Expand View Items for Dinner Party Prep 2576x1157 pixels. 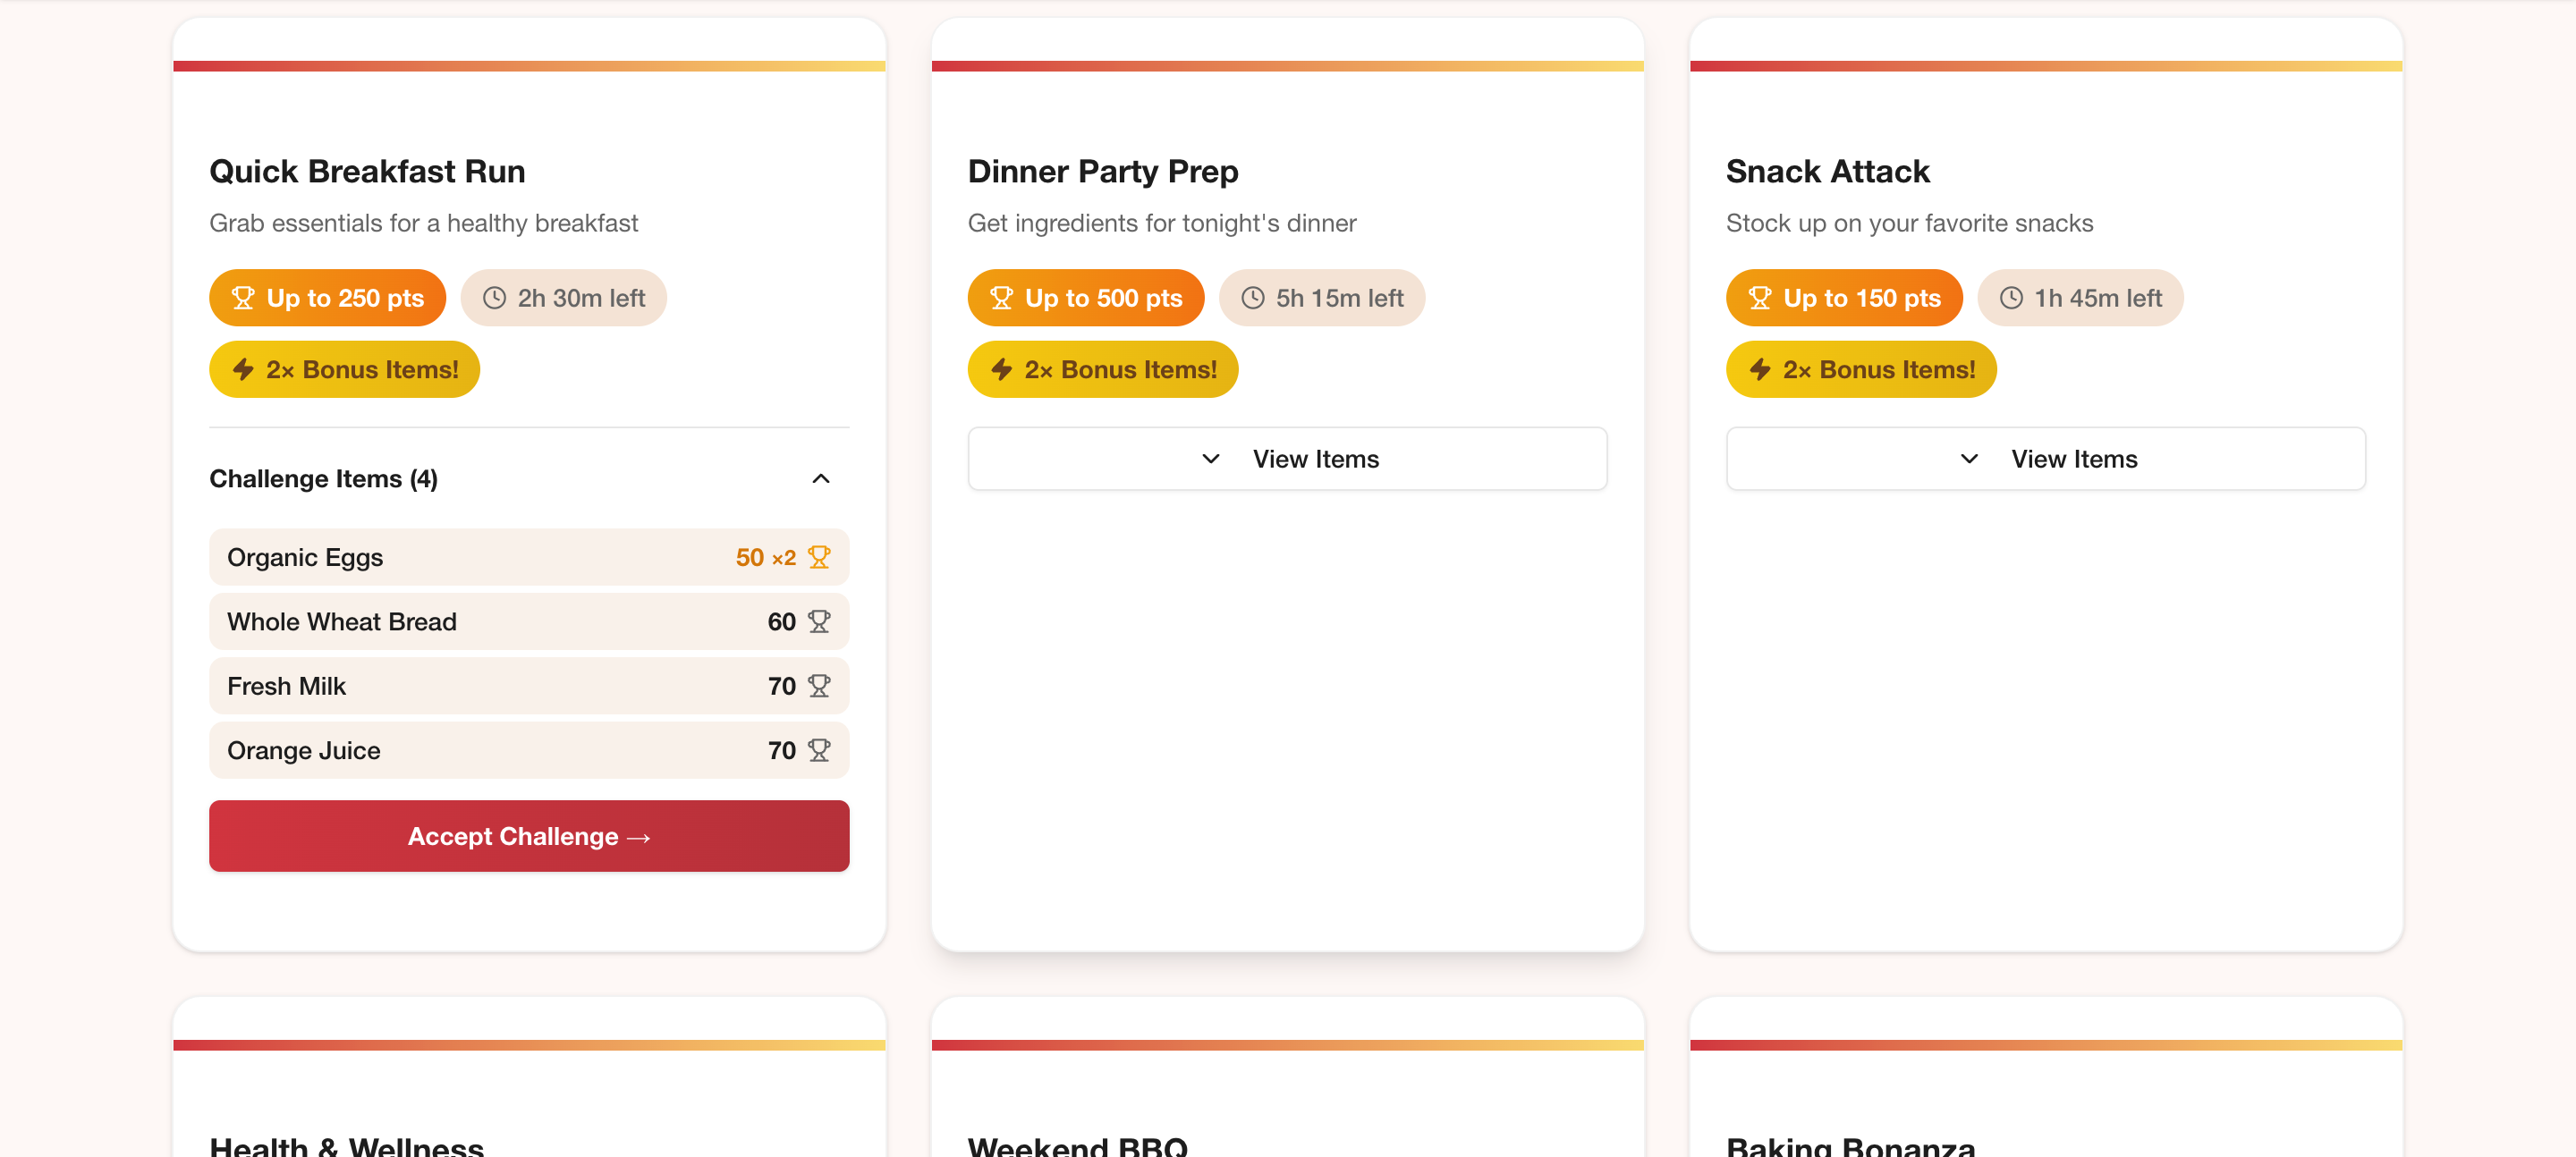coord(1287,459)
